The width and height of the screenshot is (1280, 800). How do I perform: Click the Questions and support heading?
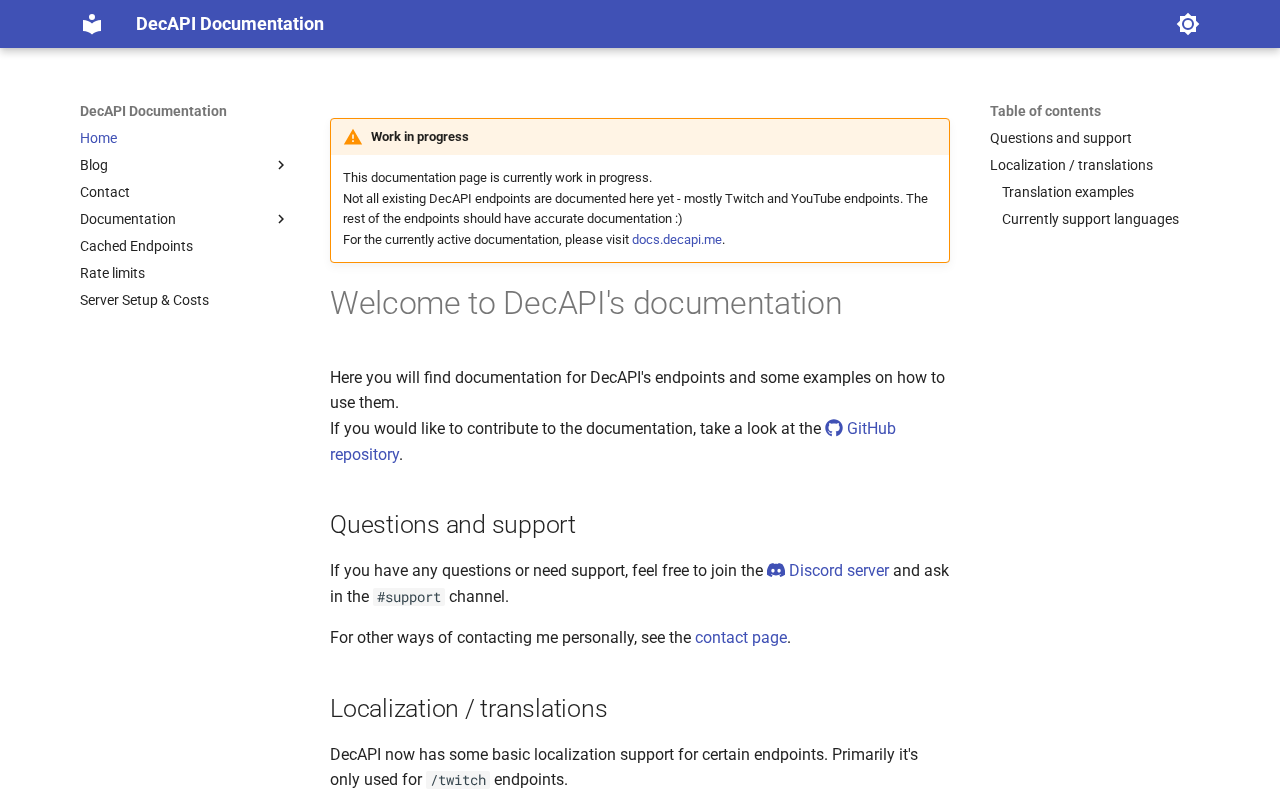click(453, 525)
